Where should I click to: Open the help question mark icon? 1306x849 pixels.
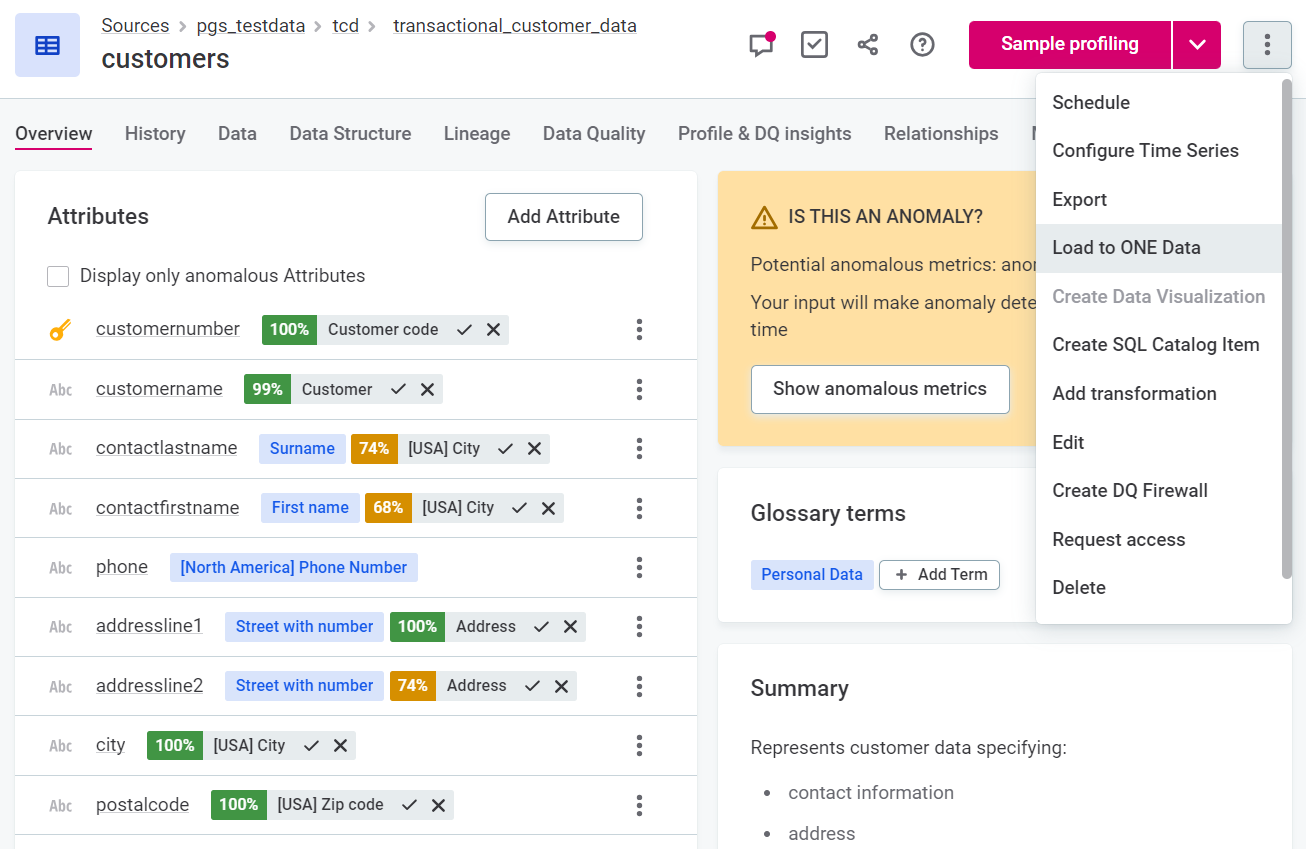[922, 45]
